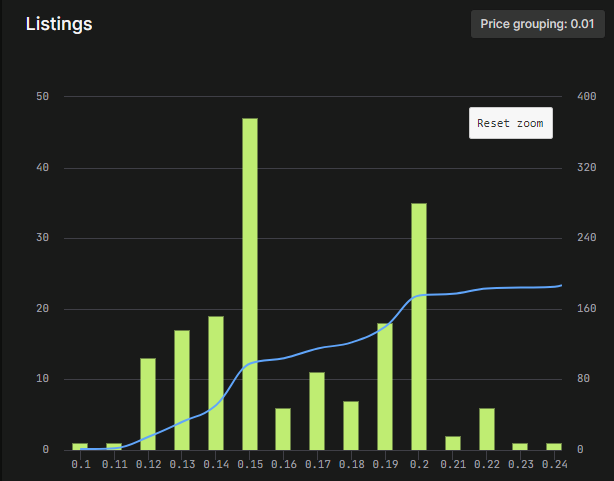Click the small bar at price 0.24
This screenshot has height=481, width=614.
(554, 447)
